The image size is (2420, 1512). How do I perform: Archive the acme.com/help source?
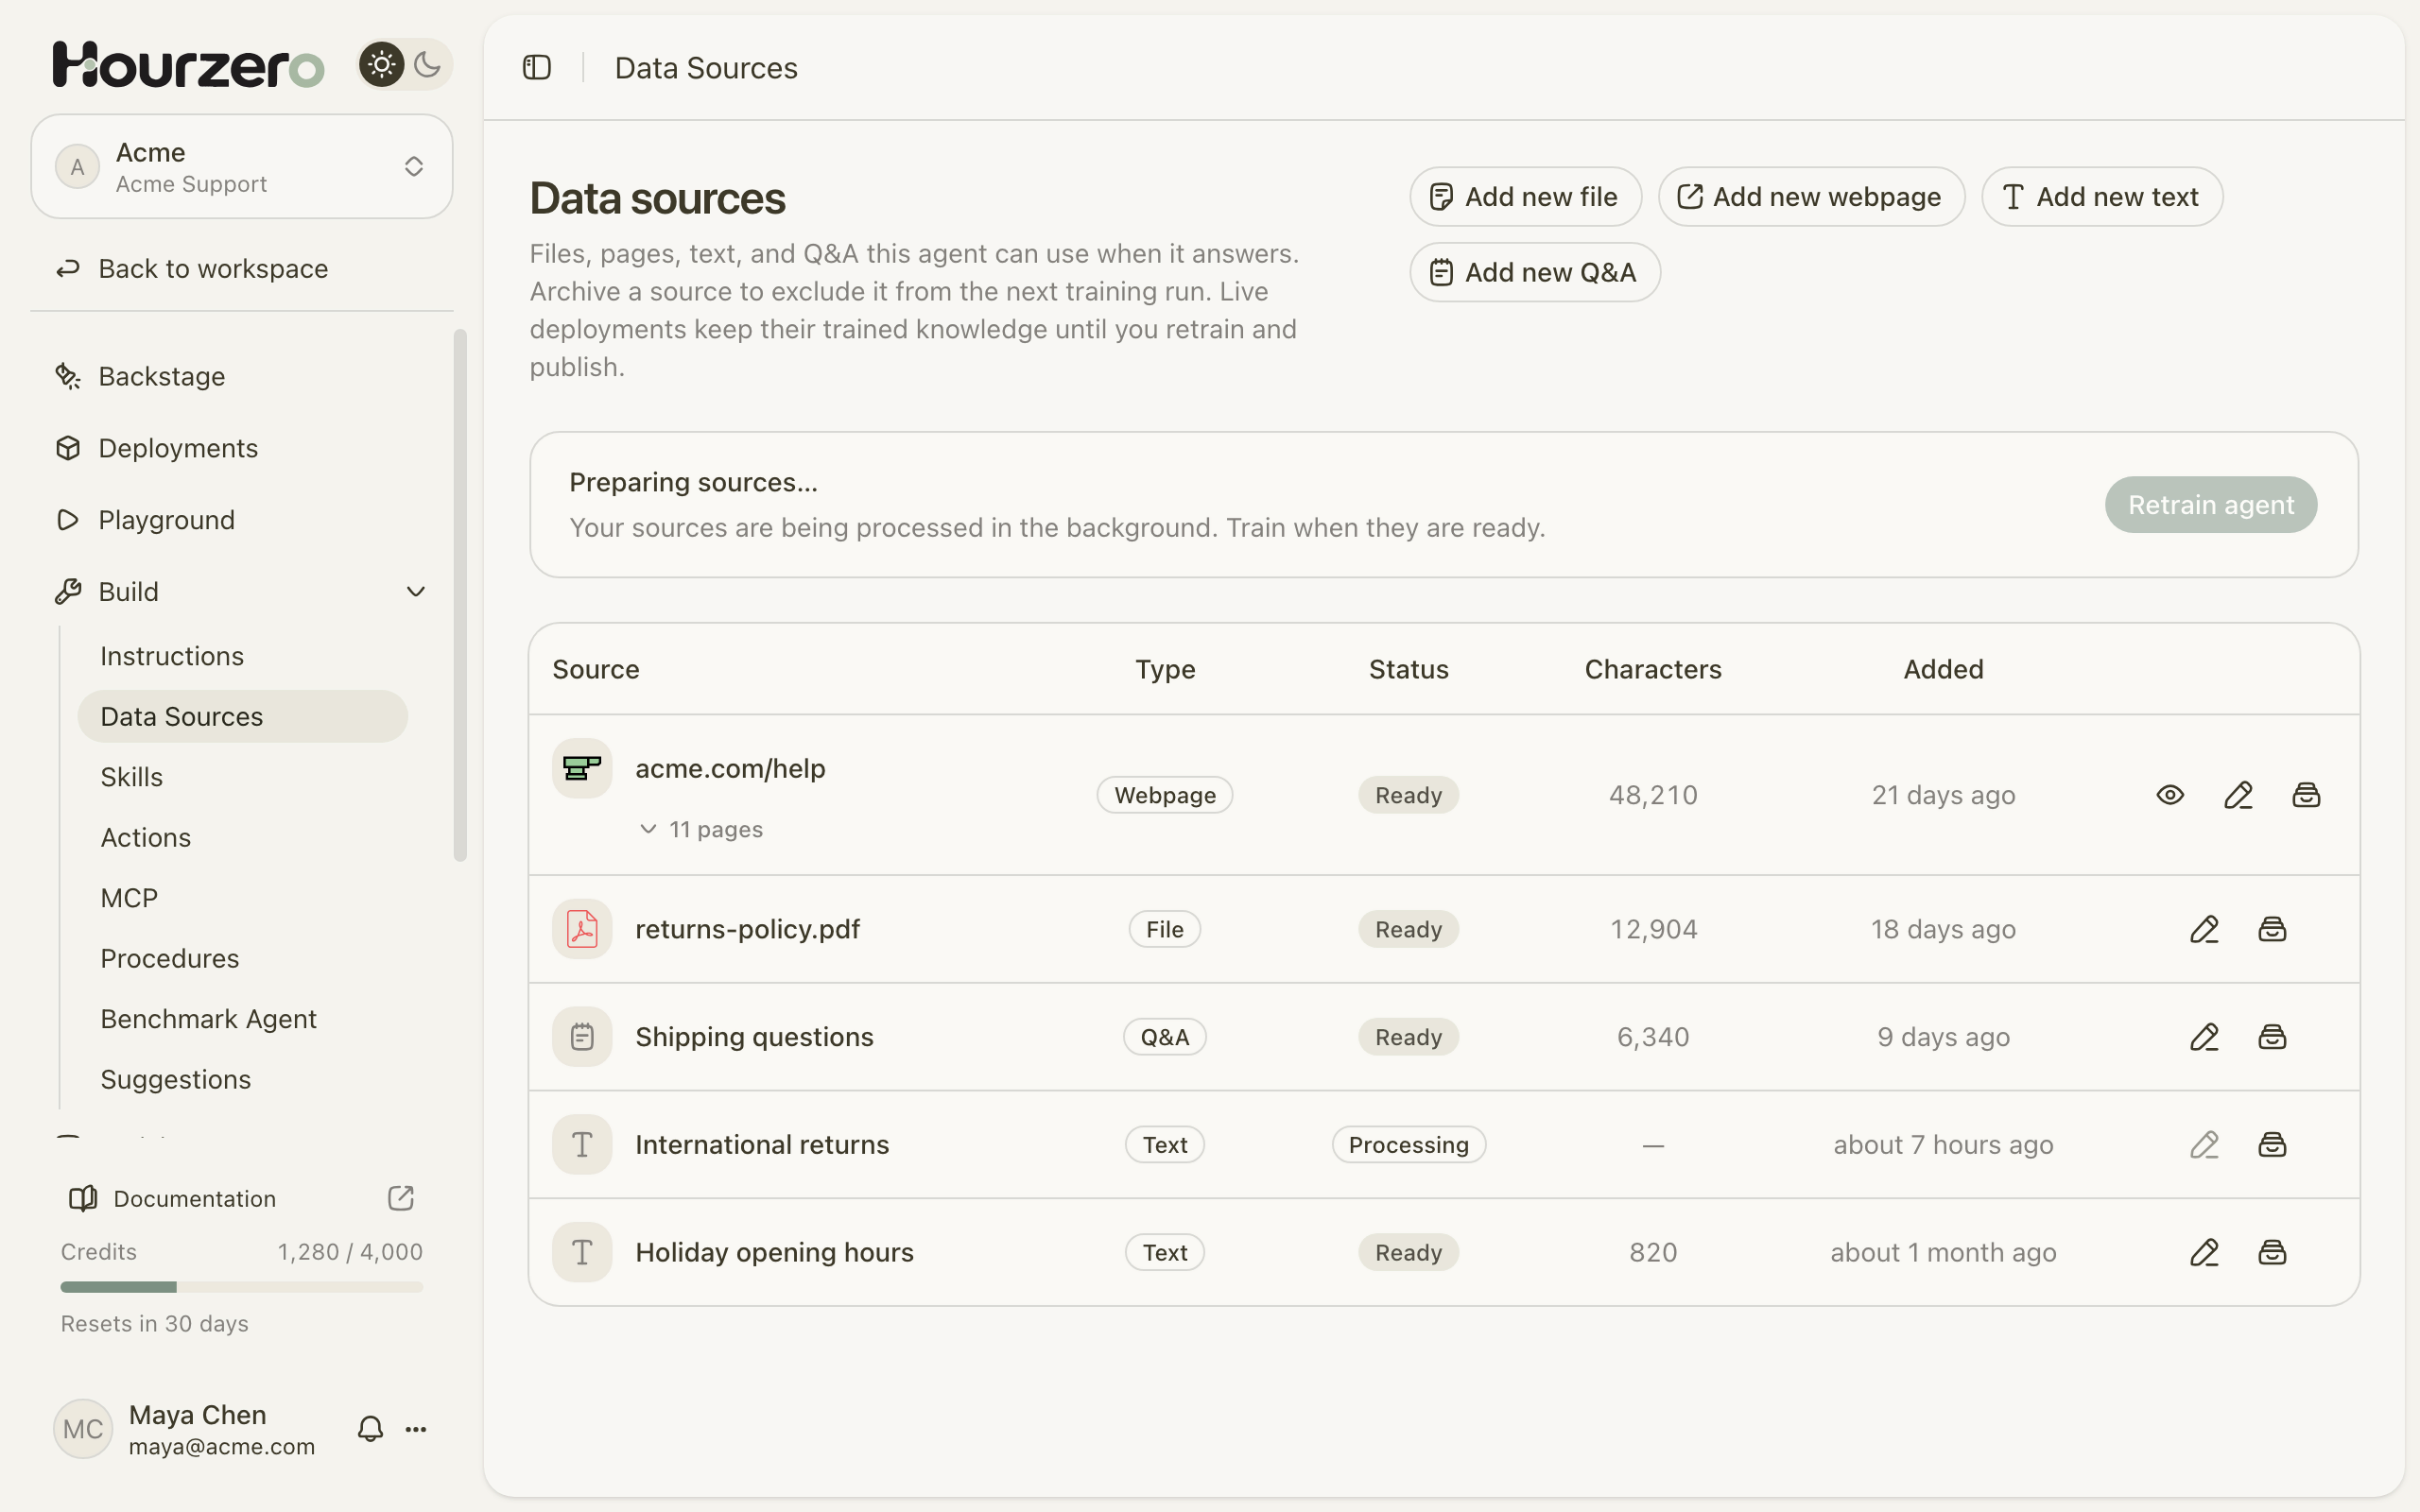(2306, 795)
